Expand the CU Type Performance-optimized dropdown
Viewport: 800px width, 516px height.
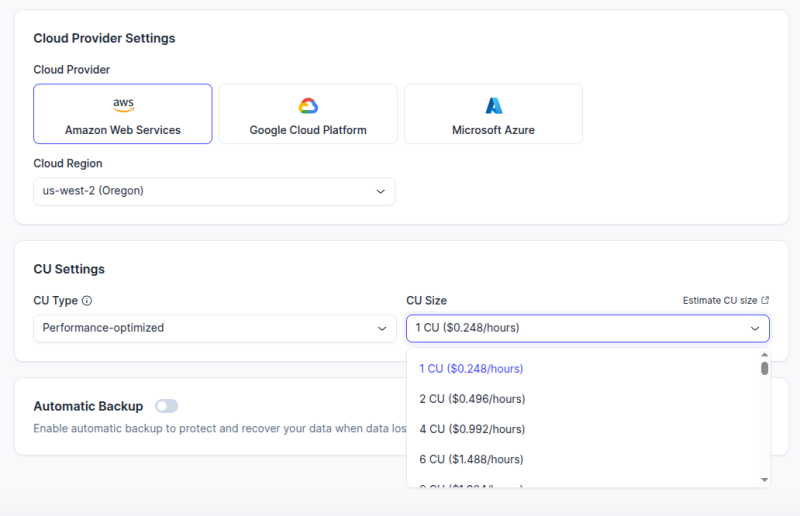coord(214,328)
